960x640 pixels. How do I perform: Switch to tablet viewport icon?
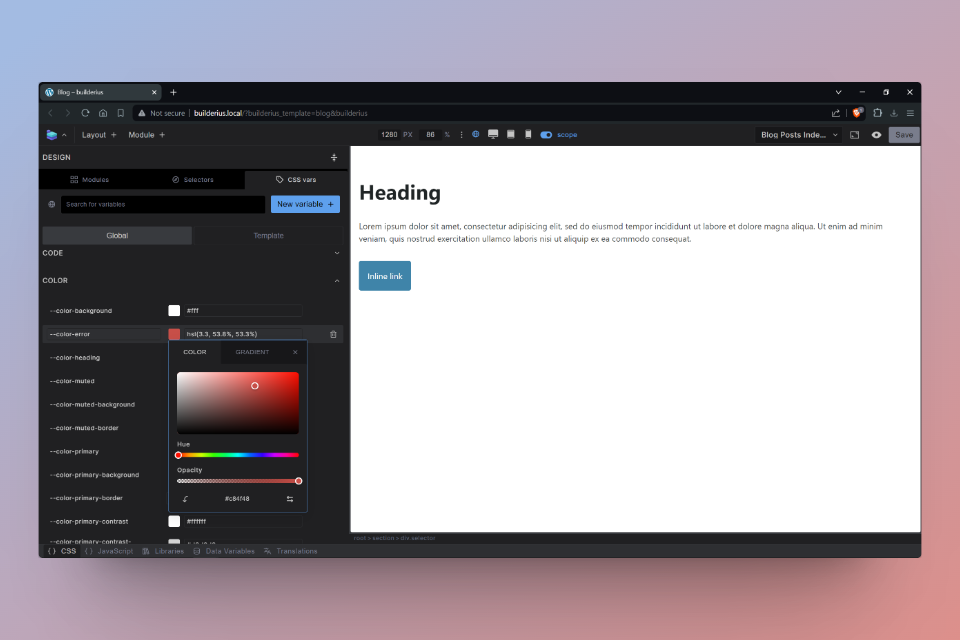511,134
